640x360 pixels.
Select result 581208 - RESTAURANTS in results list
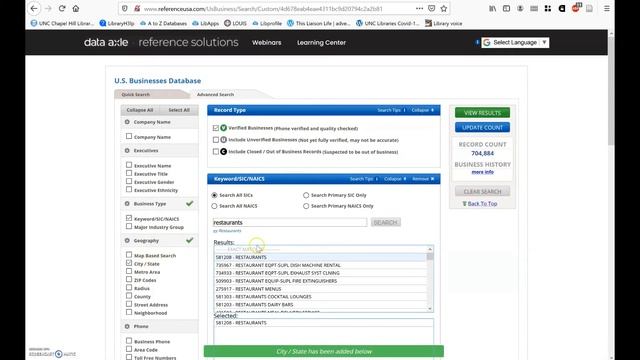(x=320, y=257)
